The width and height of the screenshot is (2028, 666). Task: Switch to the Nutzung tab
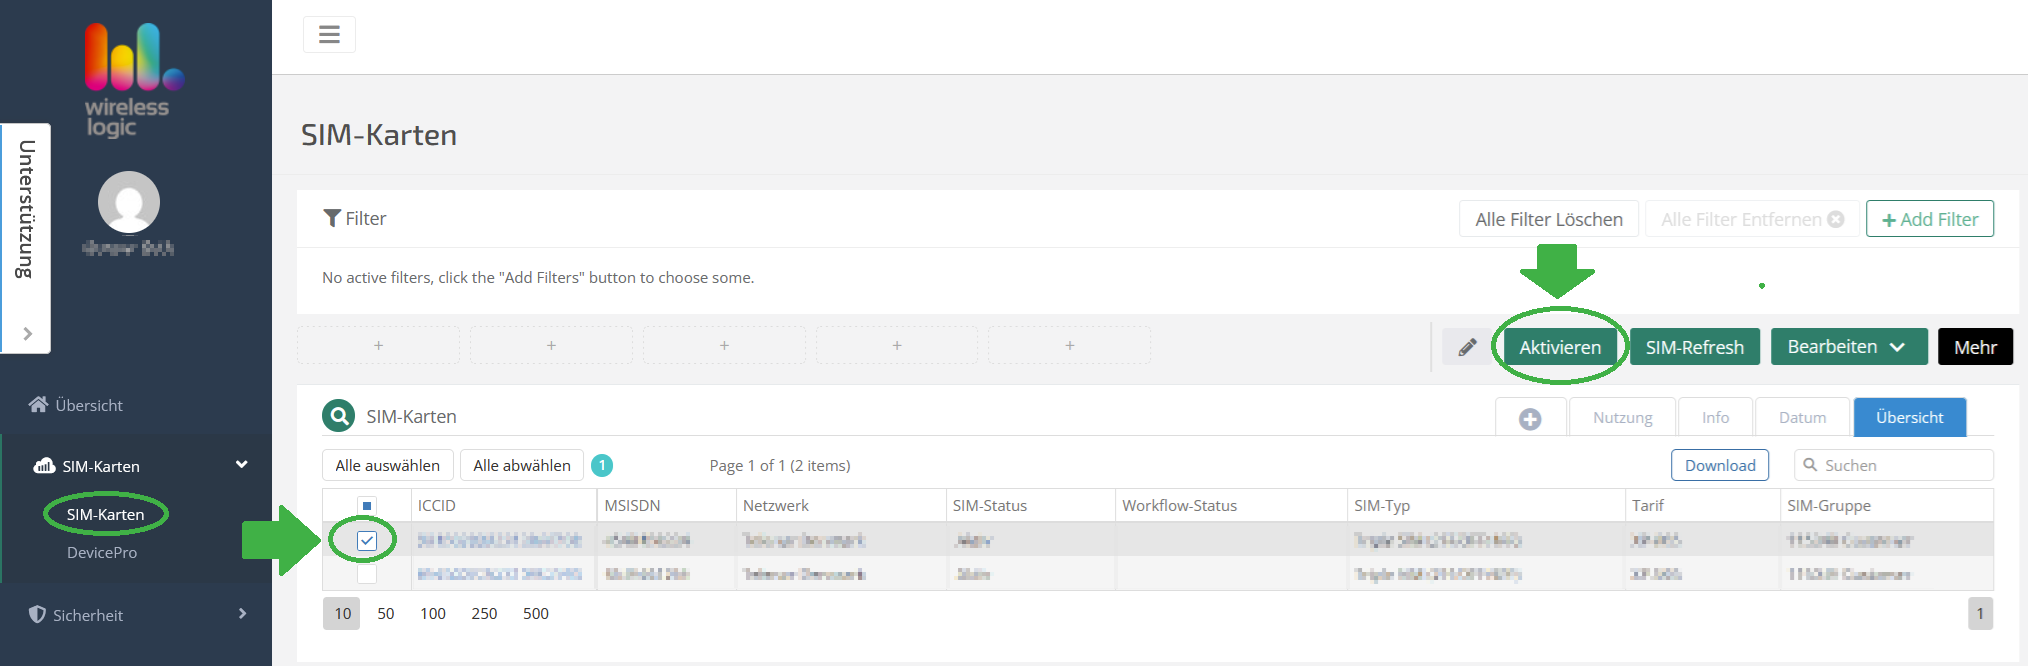pyautogui.click(x=1621, y=418)
